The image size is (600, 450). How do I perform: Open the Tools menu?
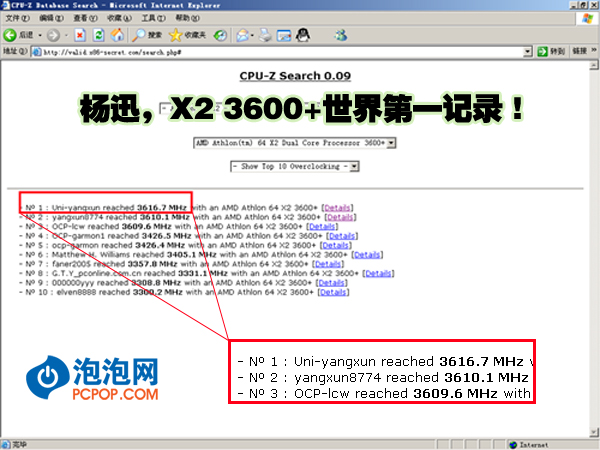coord(153,18)
